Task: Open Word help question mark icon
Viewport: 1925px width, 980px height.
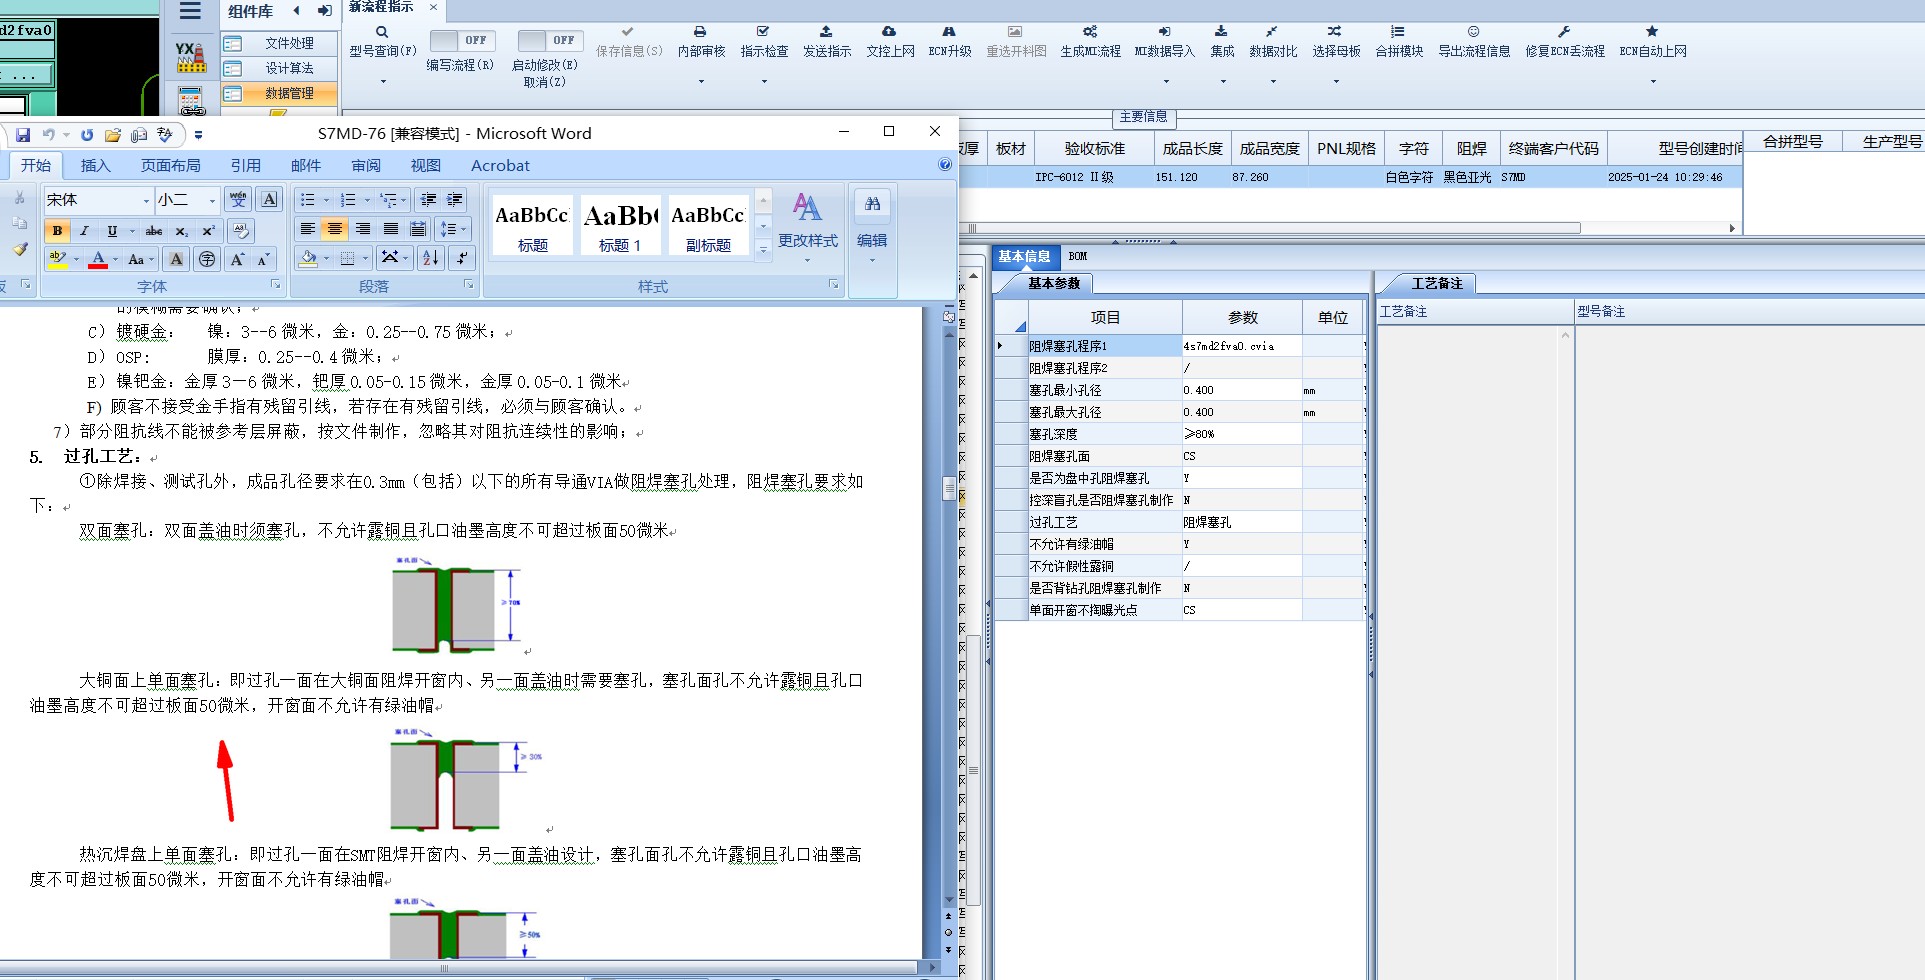Action: [945, 165]
